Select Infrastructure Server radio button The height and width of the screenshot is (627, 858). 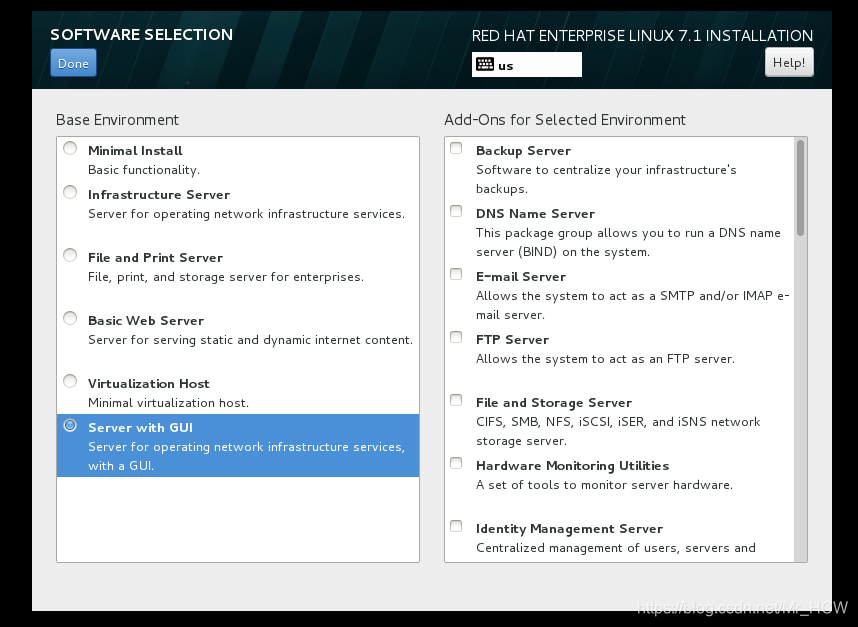(70, 192)
